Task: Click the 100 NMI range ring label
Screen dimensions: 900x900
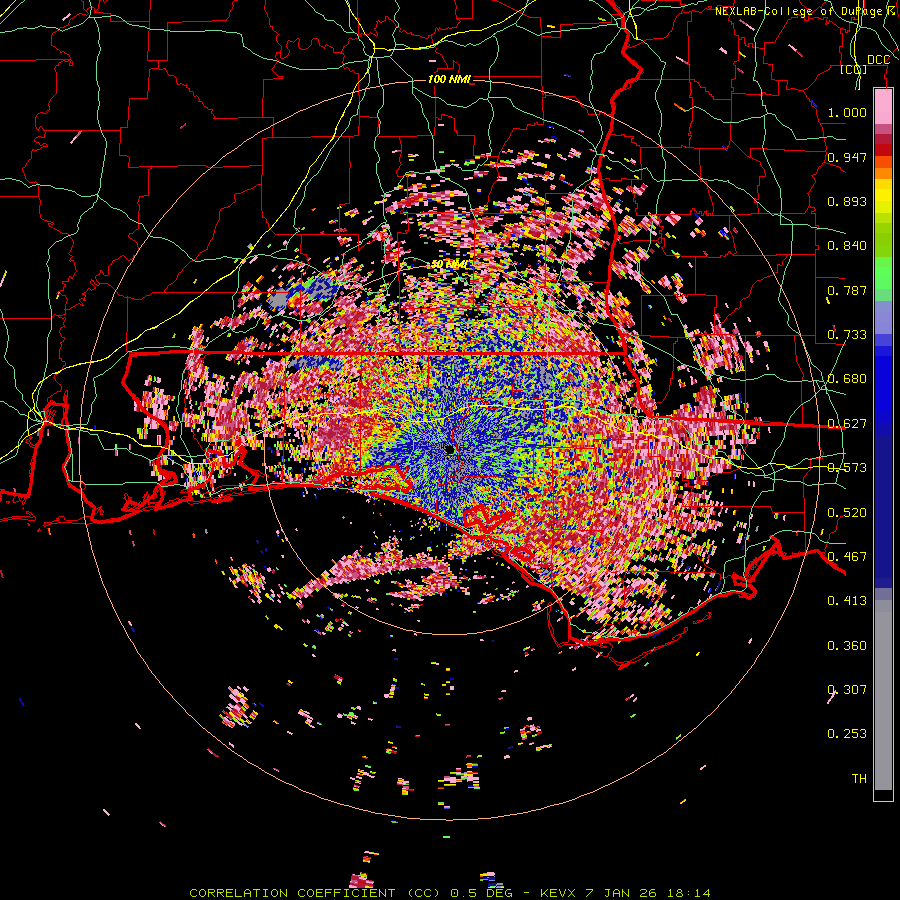Action: coord(449,79)
